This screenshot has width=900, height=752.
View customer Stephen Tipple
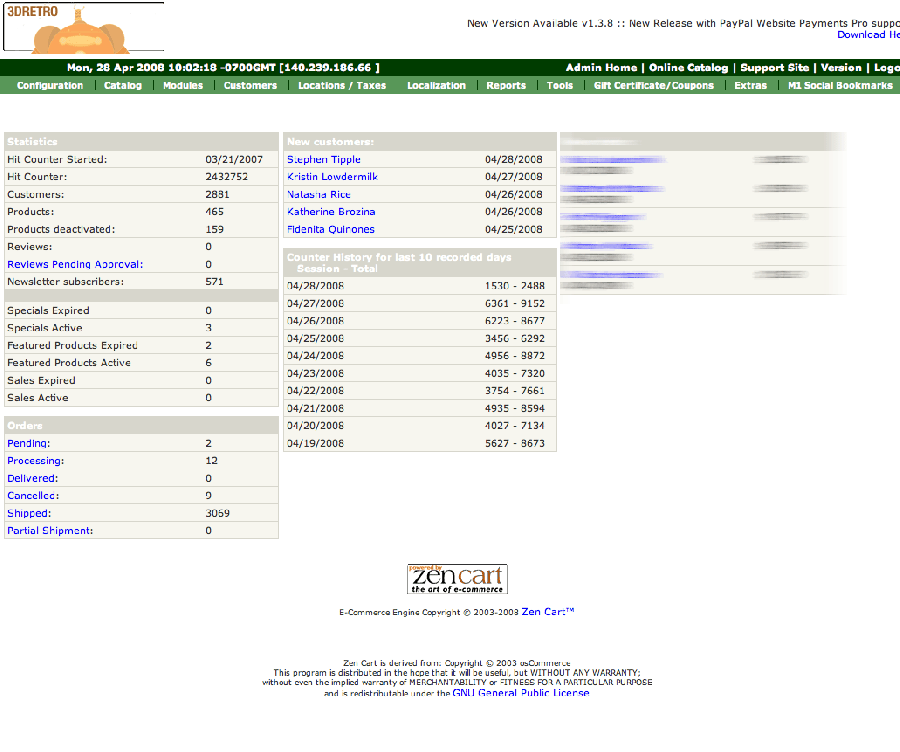[x=323, y=160]
